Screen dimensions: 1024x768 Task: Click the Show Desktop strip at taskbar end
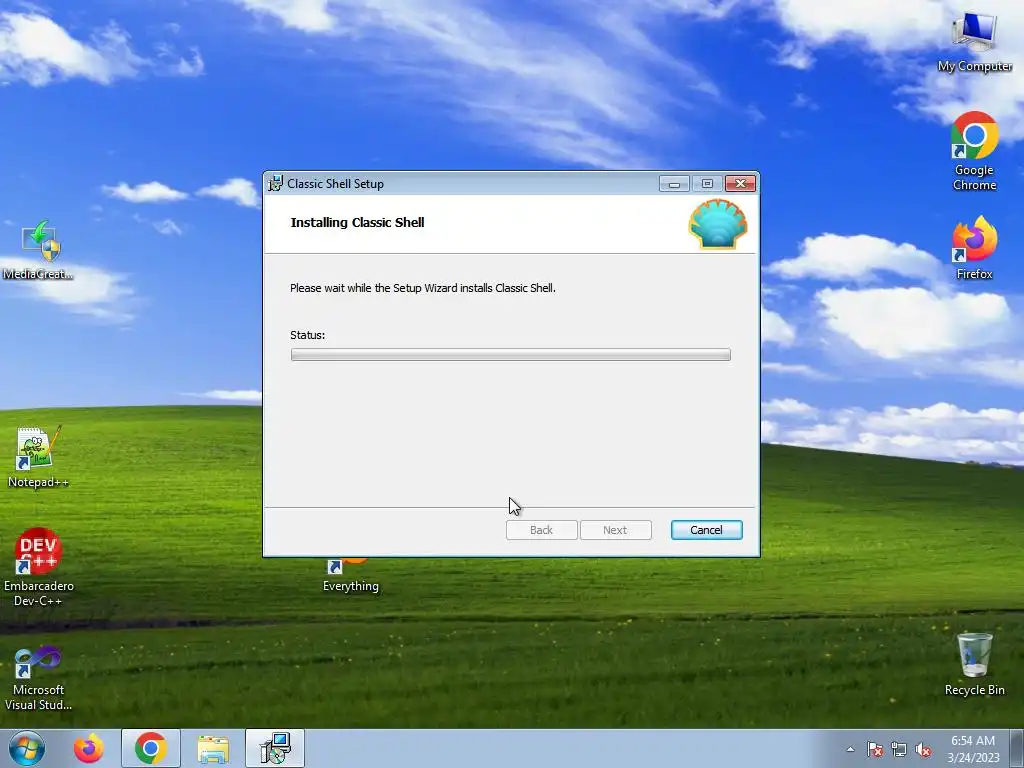(1017, 748)
